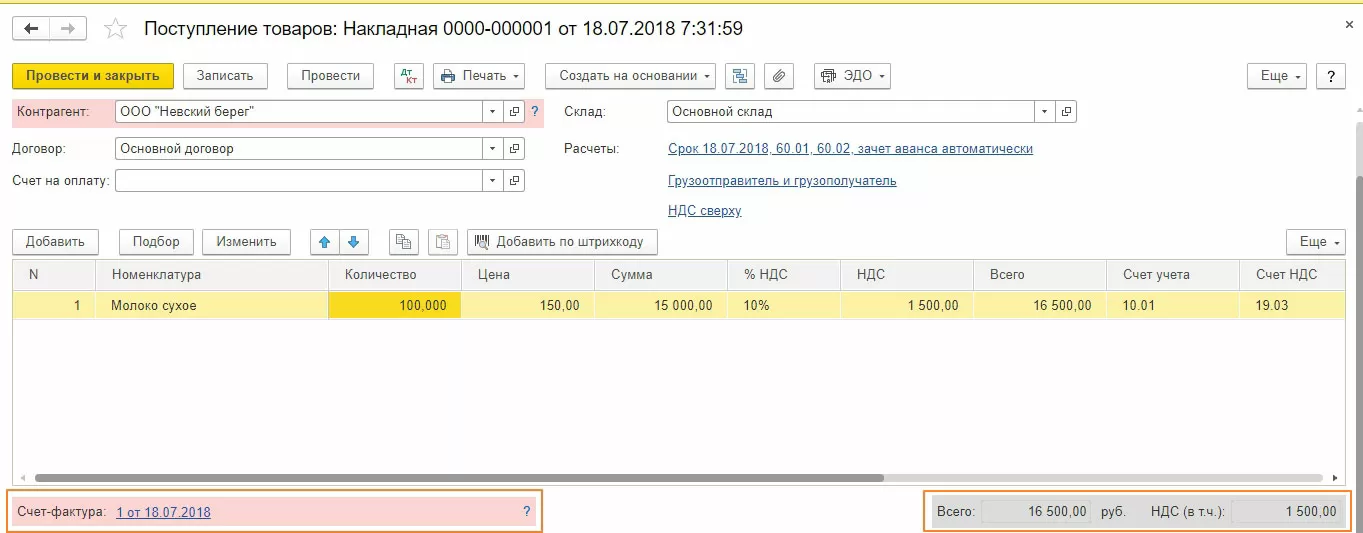
Task: Open the help button in the toolbar
Action: click(1330, 76)
